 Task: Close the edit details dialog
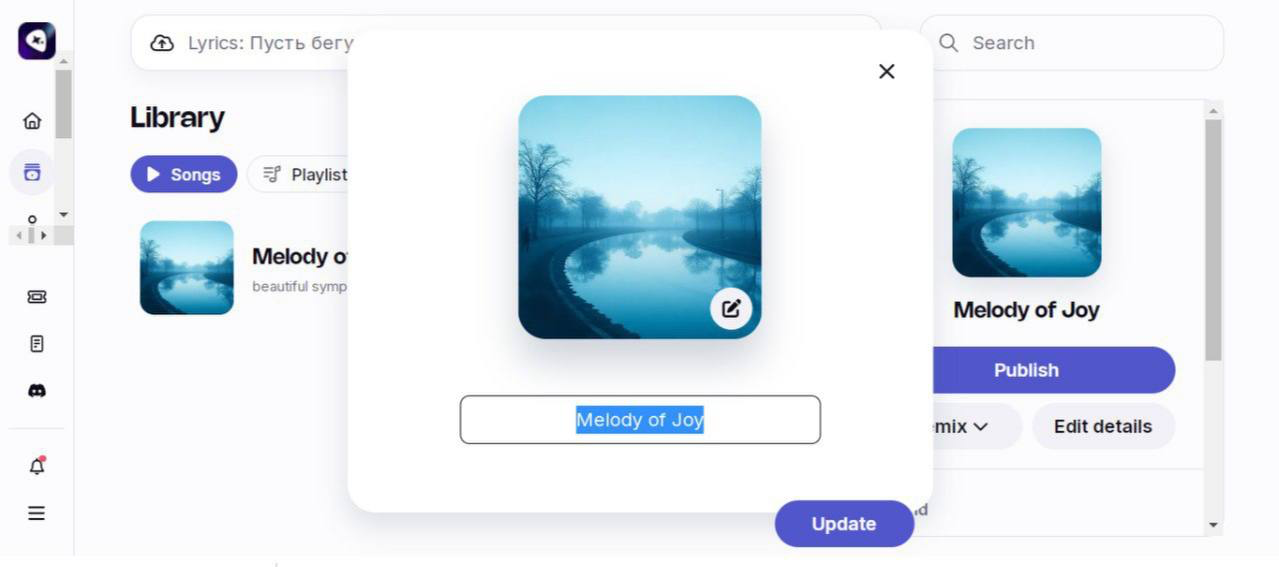[x=886, y=71]
